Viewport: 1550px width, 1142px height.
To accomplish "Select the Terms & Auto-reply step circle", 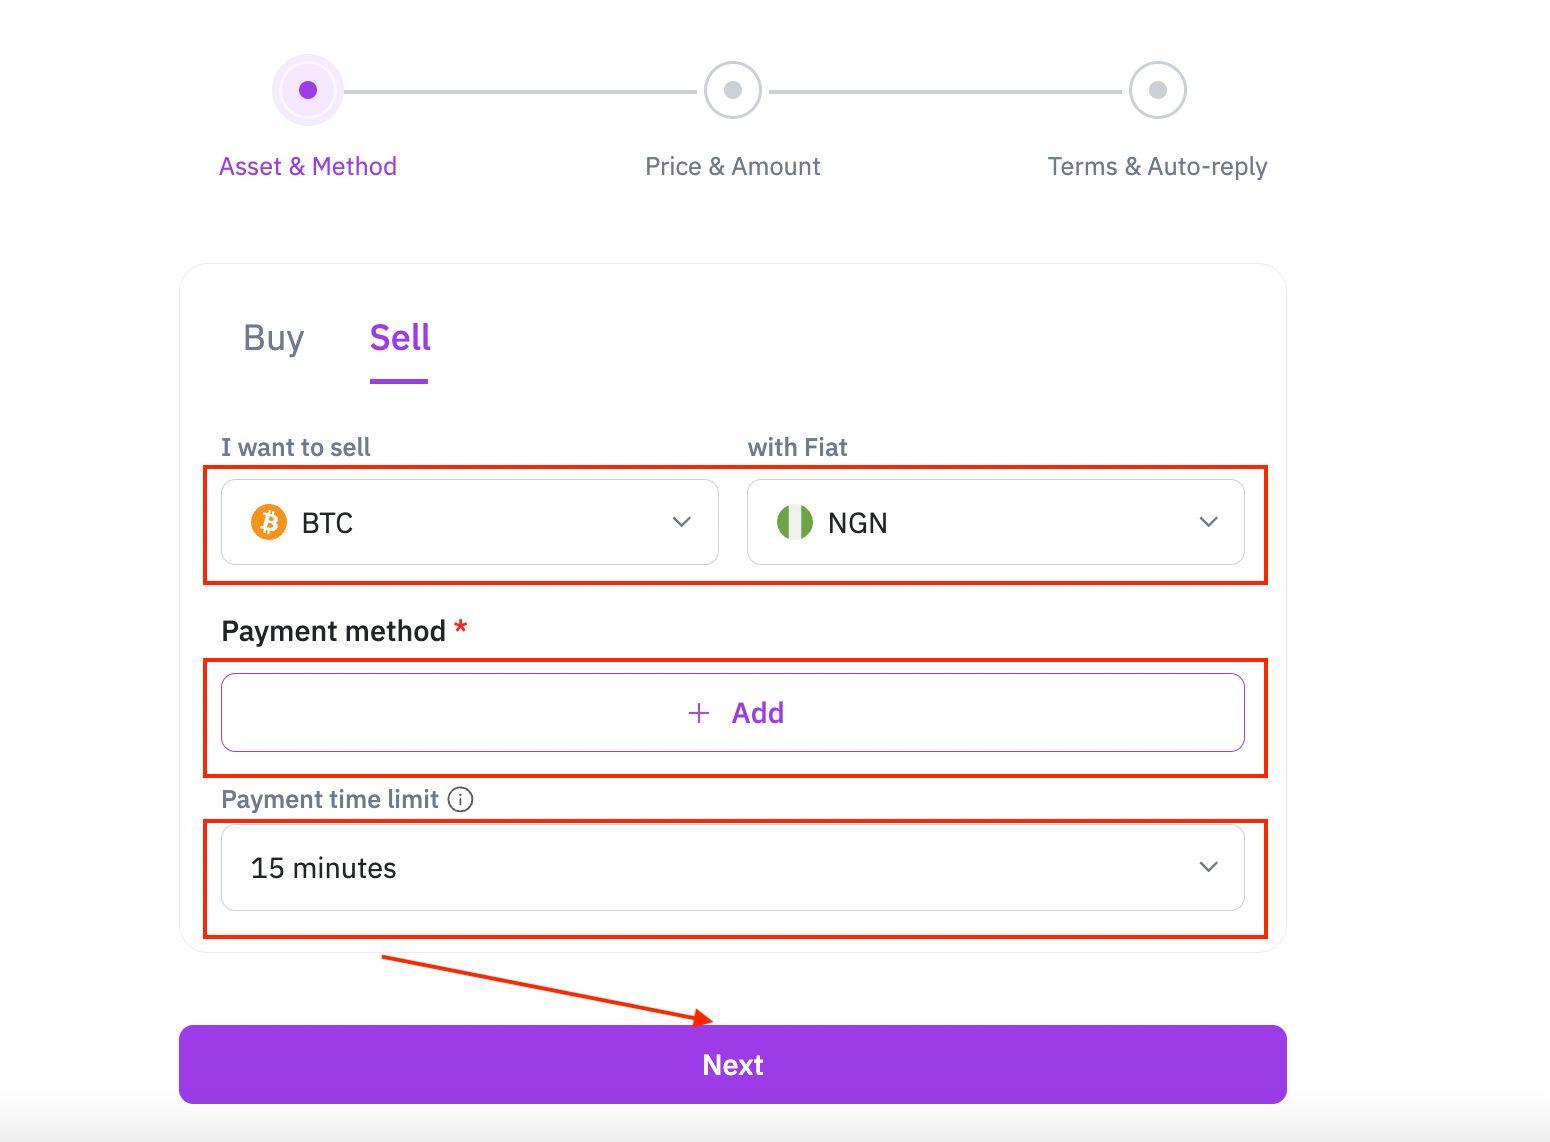I will pos(1158,90).
